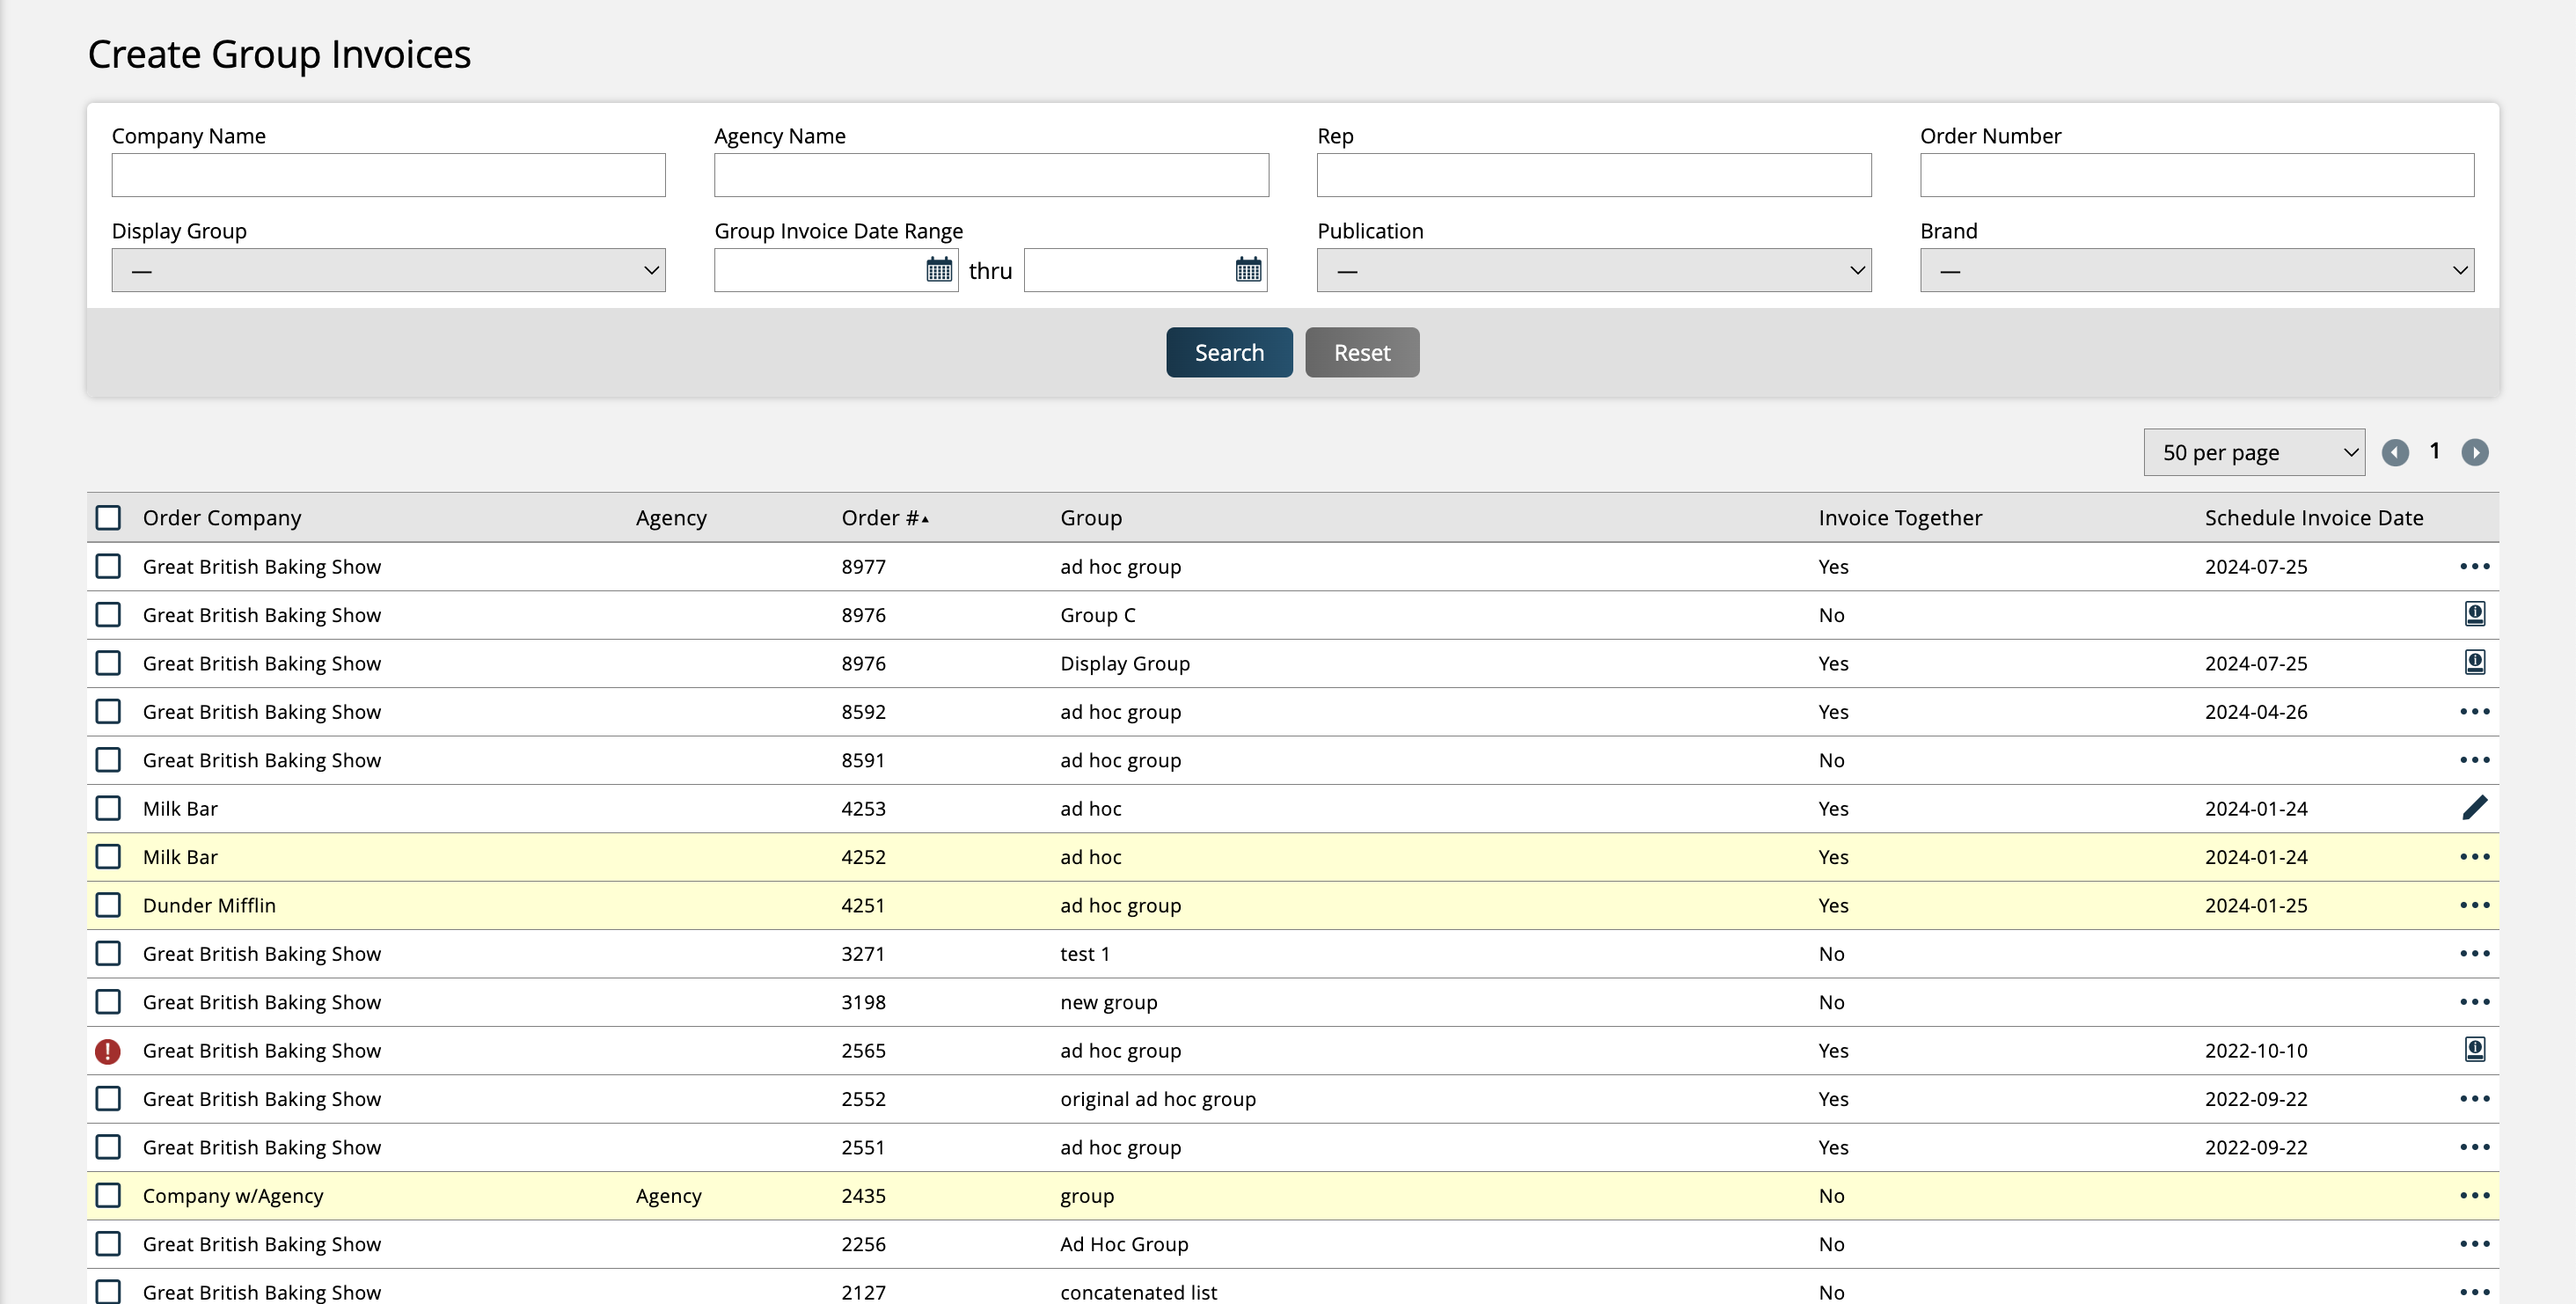The height and width of the screenshot is (1304, 2576).
Task: Click invoice icon for order 8976 Group C
Action: [x=2474, y=614]
